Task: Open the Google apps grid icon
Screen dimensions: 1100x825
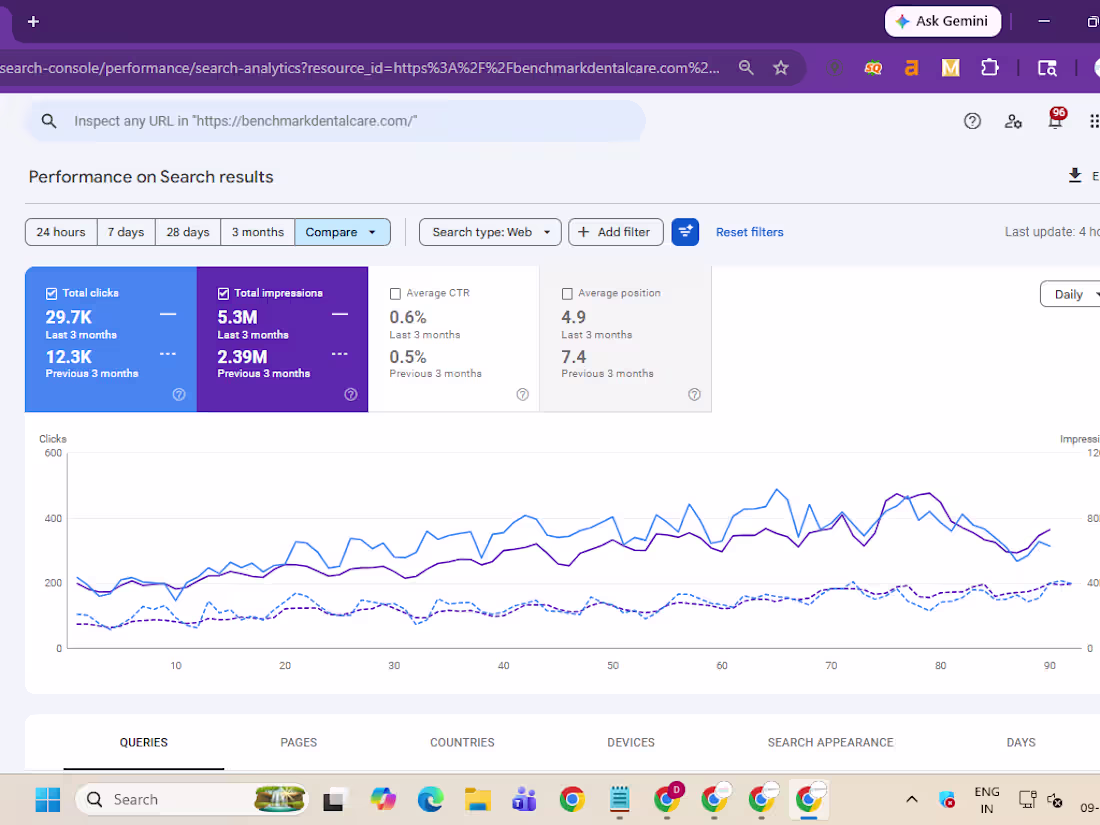Action: tap(1094, 121)
